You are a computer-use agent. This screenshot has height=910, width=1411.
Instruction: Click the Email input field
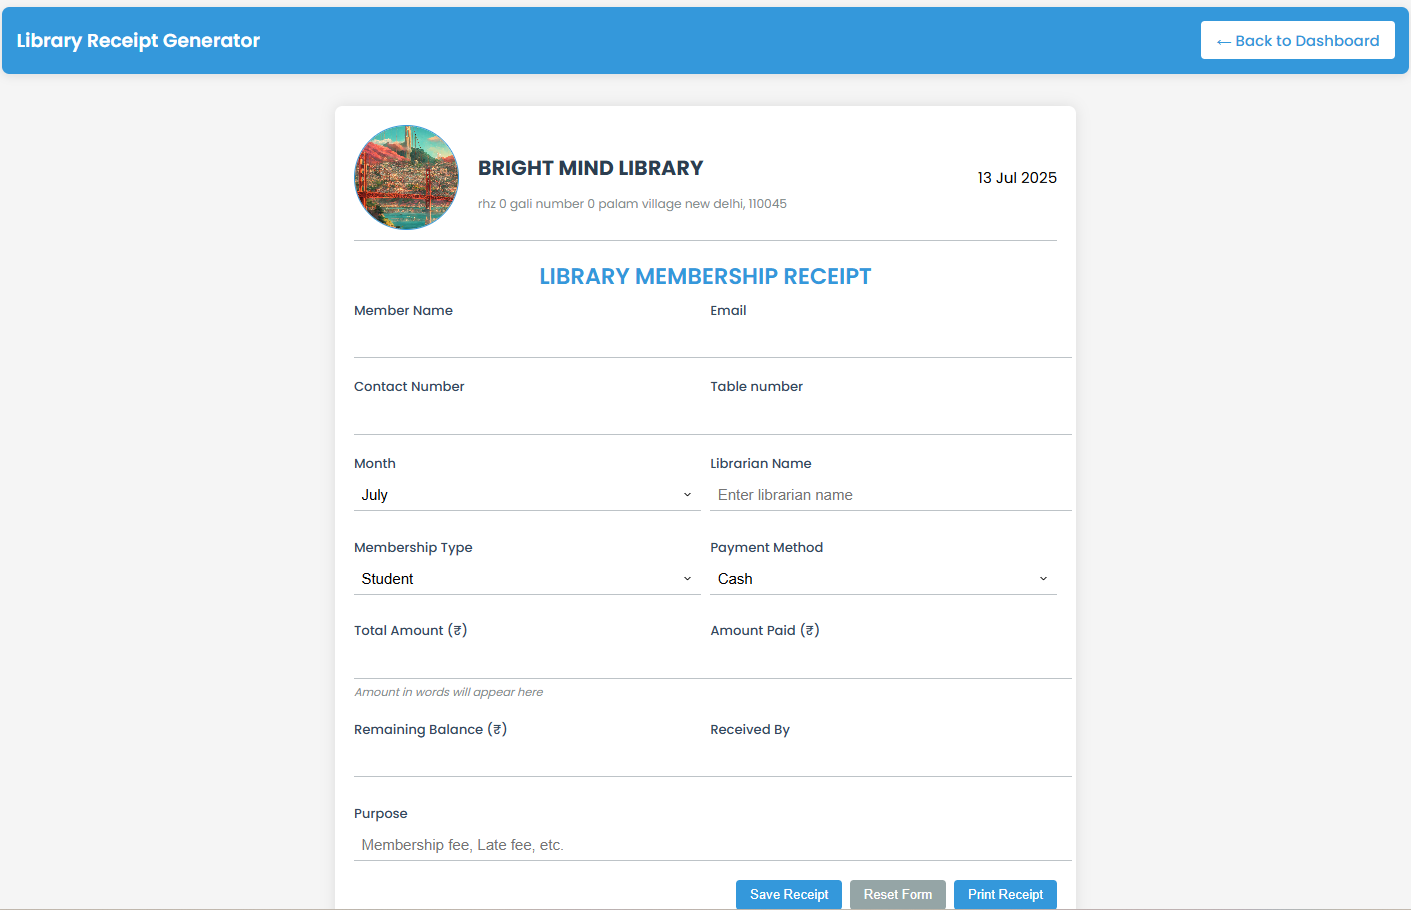pyautogui.click(x=880, y=338)
